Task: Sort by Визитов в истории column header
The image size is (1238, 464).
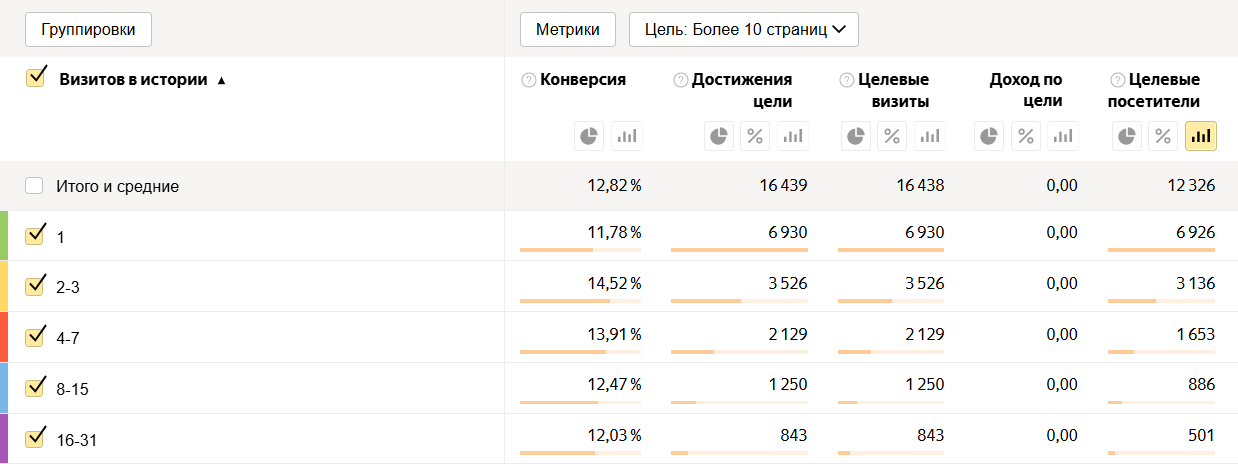Action: click(x=133, y=80)
